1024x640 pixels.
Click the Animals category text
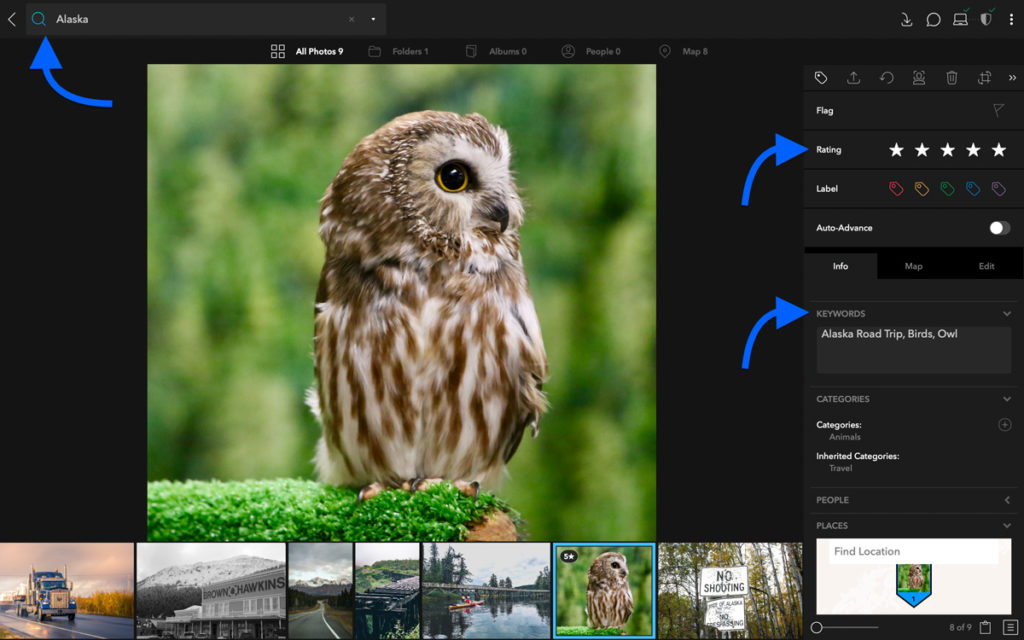pyautogui.click(x=845, y=437)
